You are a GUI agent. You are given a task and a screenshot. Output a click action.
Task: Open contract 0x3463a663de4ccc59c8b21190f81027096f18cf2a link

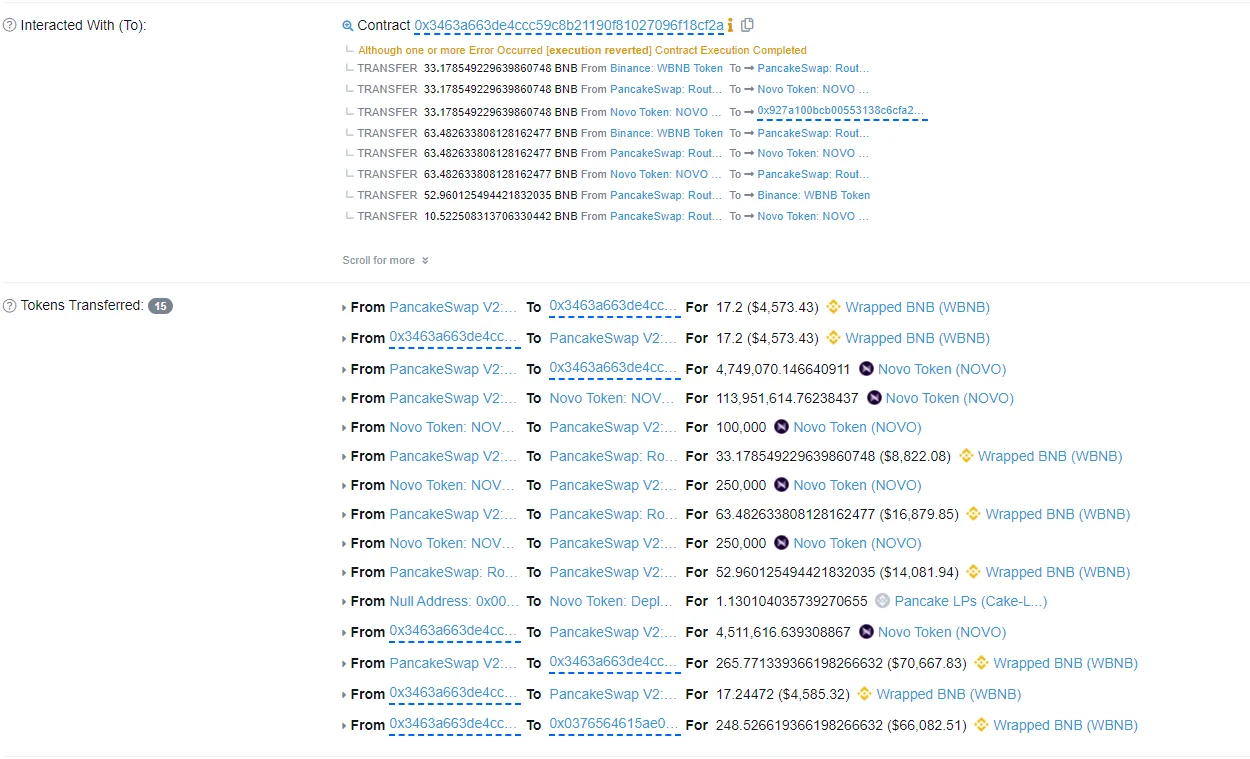[569, 25]
